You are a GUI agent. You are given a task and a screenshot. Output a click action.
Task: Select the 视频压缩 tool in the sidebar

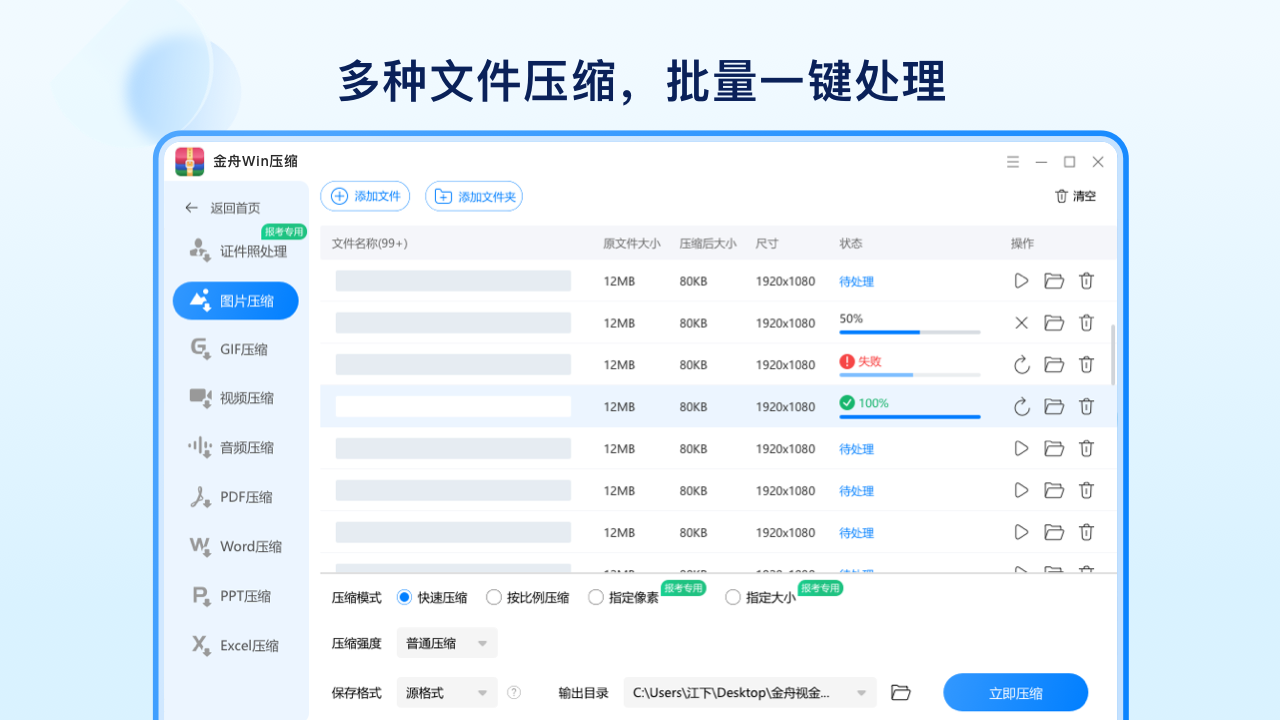[246, 398]
